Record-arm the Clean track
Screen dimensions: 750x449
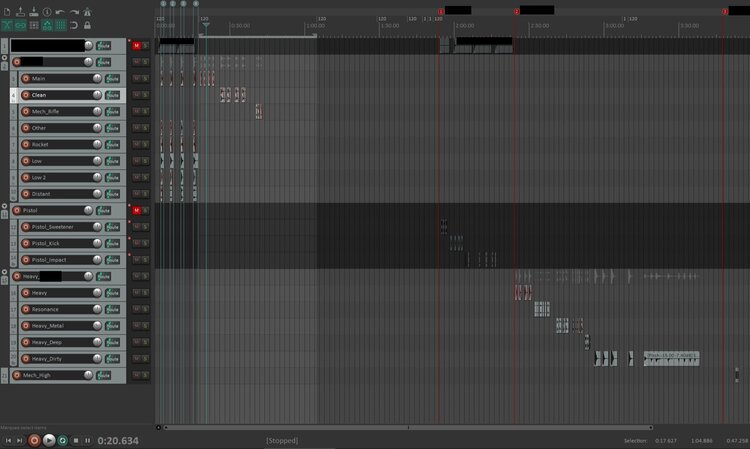[26, 95]
